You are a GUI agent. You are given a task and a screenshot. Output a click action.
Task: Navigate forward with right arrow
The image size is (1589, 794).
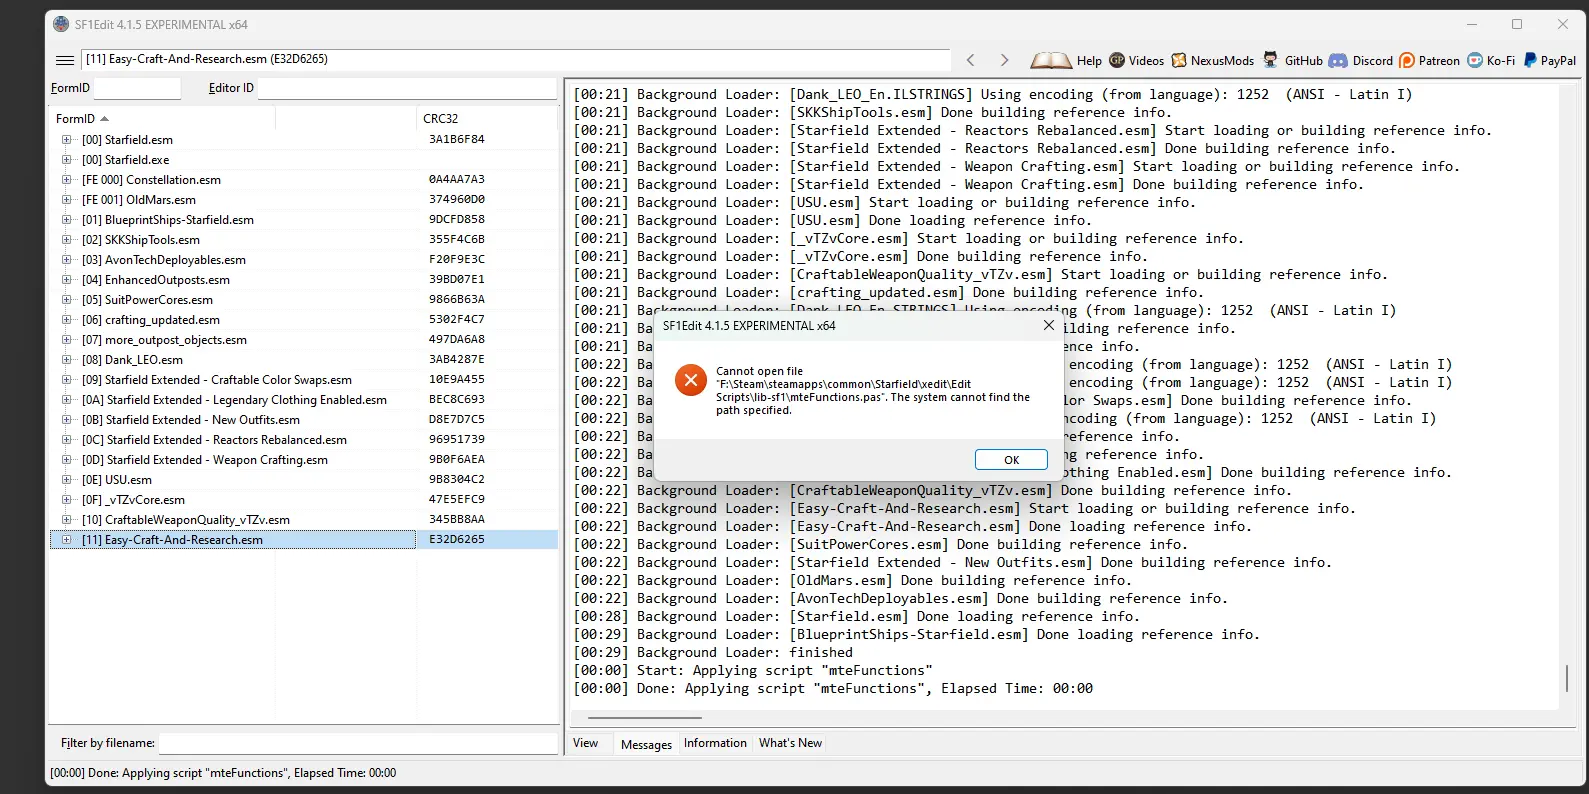1005,60
